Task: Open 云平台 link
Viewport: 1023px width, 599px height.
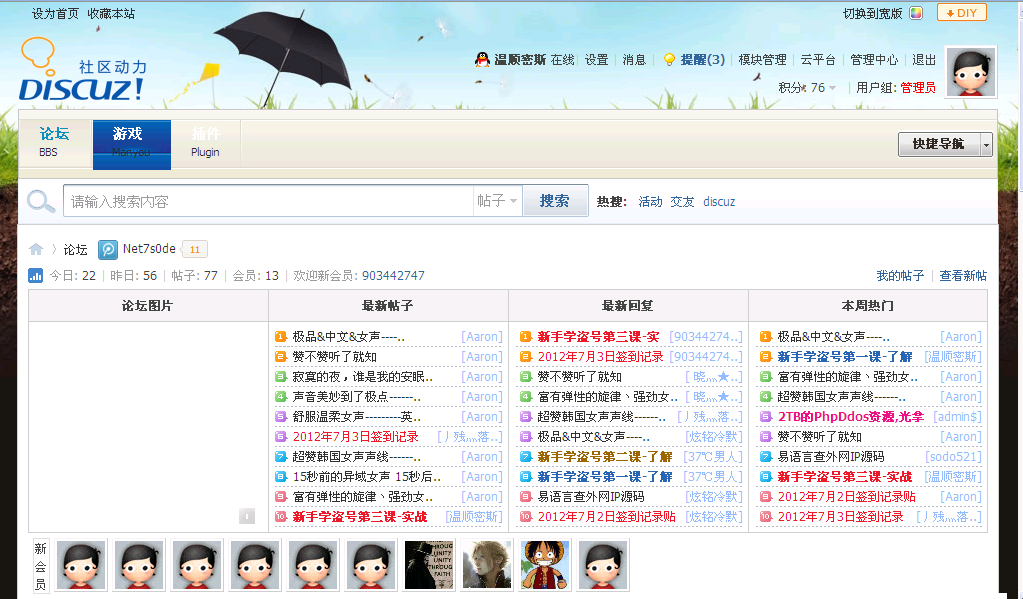Action: tap(818, 60)
